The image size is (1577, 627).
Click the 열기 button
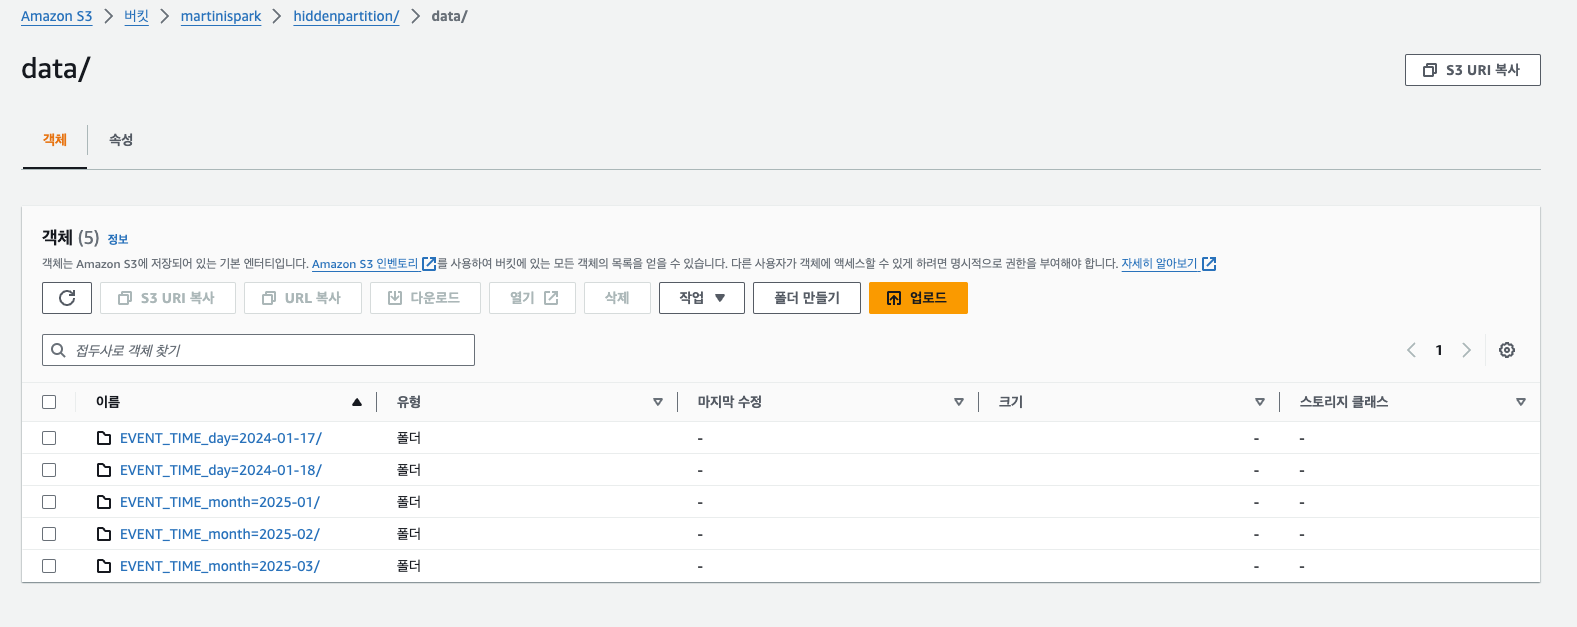coord(532,298)
